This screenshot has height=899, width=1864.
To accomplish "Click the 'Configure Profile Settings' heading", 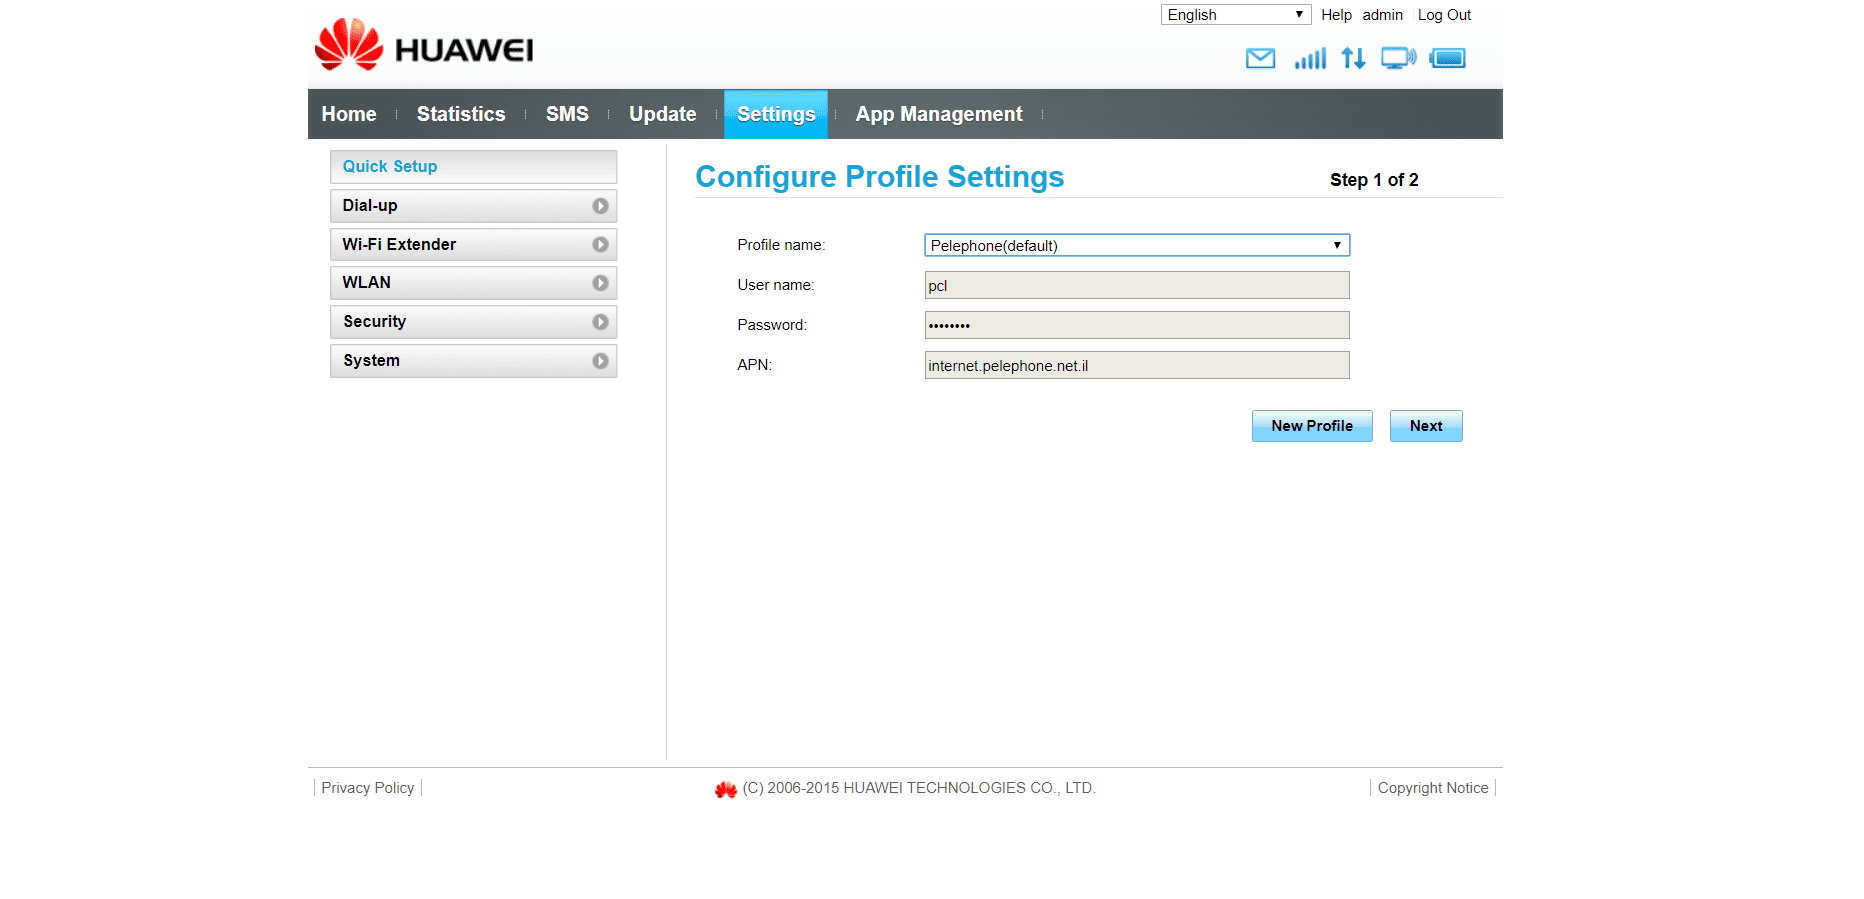I will pos(879,177).
